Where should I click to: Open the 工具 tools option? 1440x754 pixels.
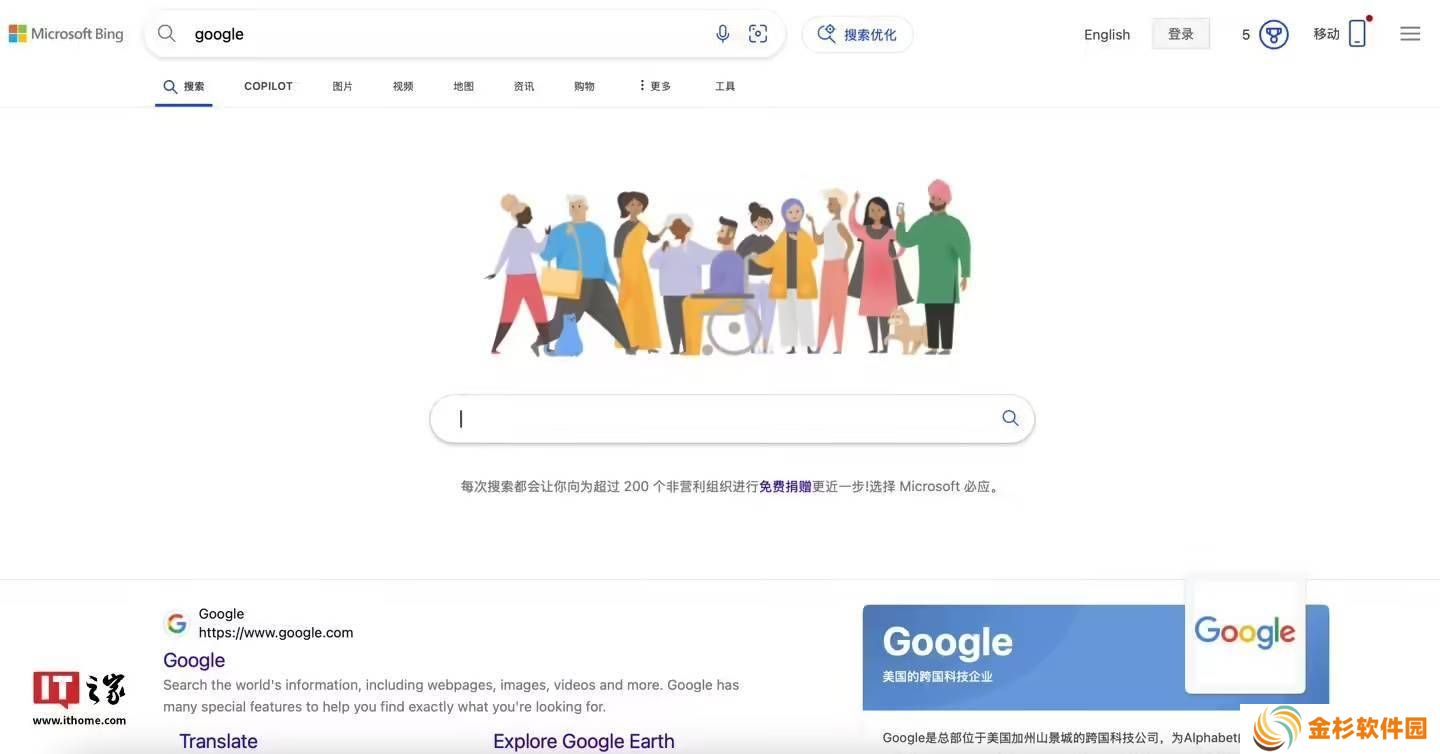(x=725, y=86)
